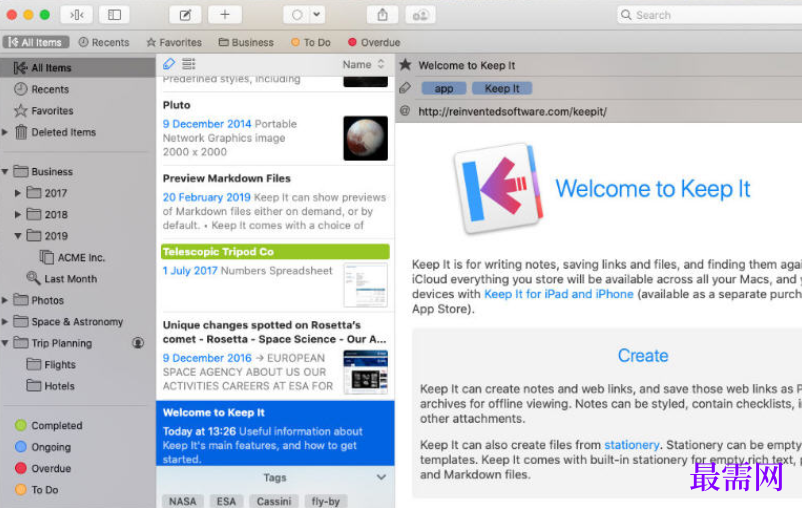Image resolution: width=802 pixels, height=508 pixels.
Task: Select the Pluto item in the list
Action: click(275, 129)
